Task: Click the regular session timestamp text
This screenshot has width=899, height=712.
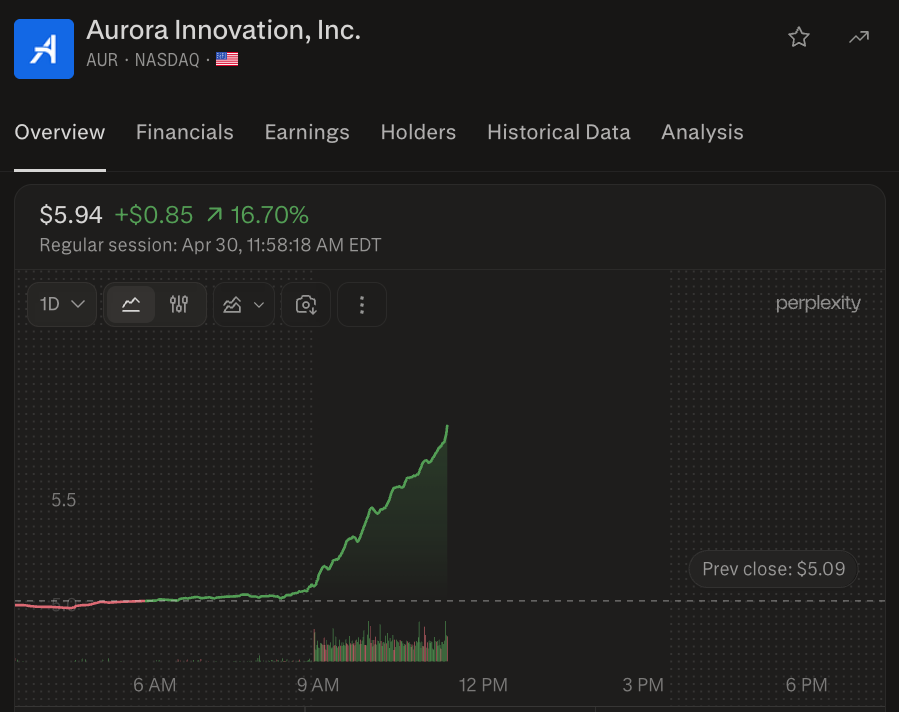Action: point(210,245)
